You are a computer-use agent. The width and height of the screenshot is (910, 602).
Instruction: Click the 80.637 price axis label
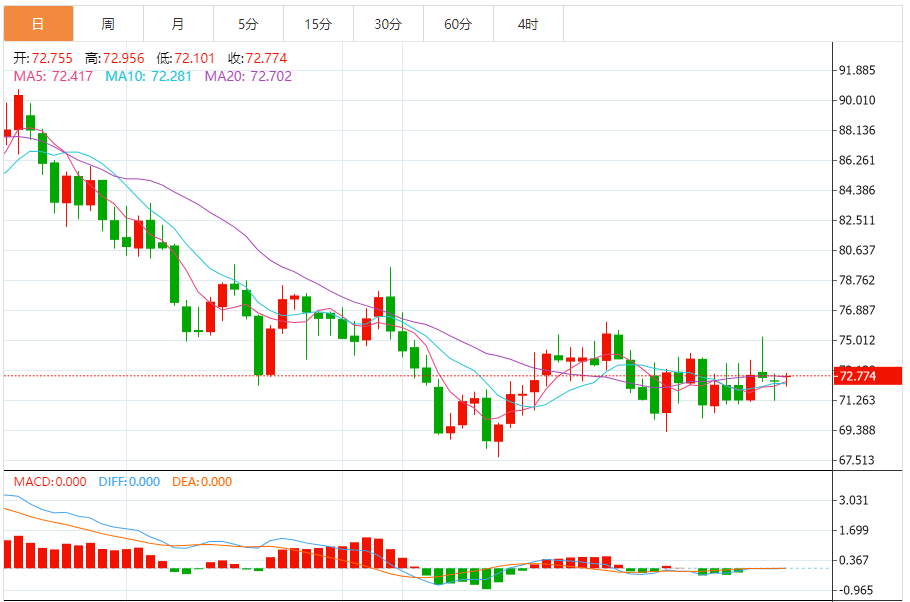click(857, 250)
